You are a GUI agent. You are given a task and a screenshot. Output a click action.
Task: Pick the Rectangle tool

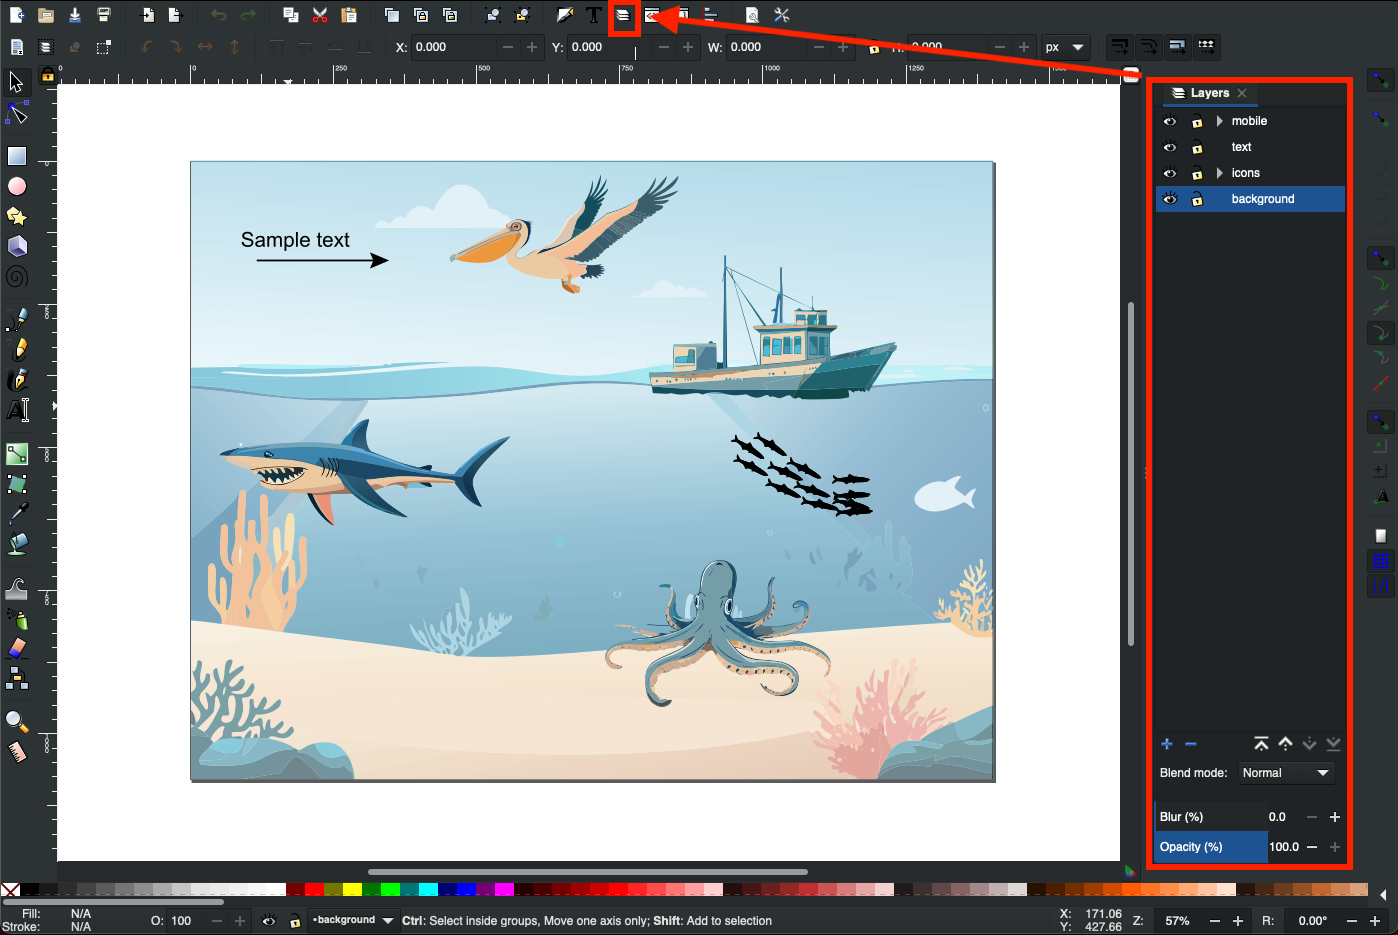(15, 155)
